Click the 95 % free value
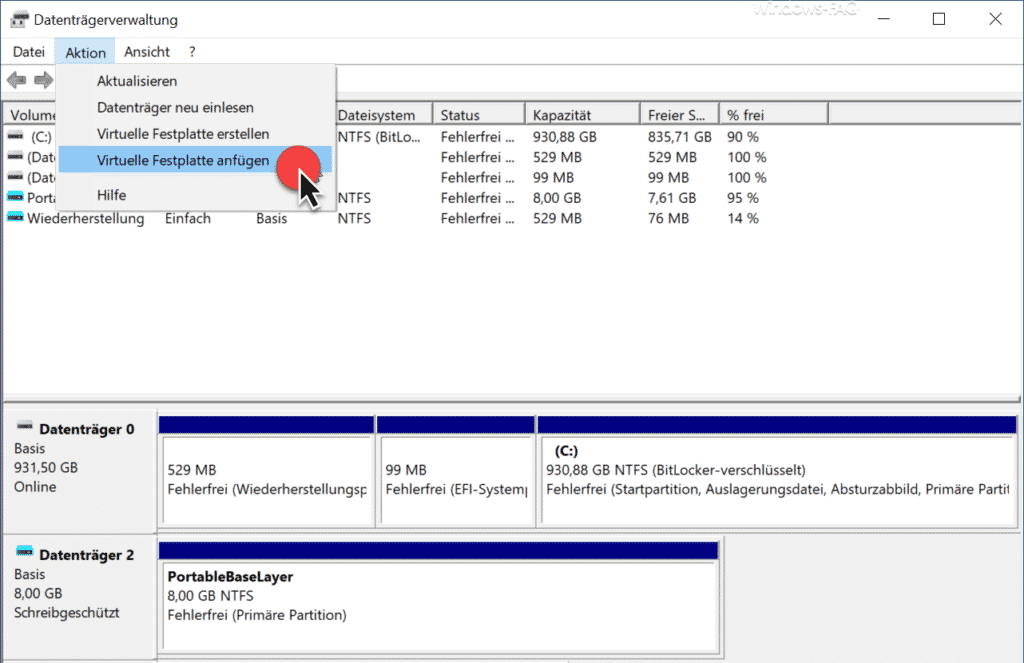Viewport: 1024px width, 663px height. [x=743, y=198]
